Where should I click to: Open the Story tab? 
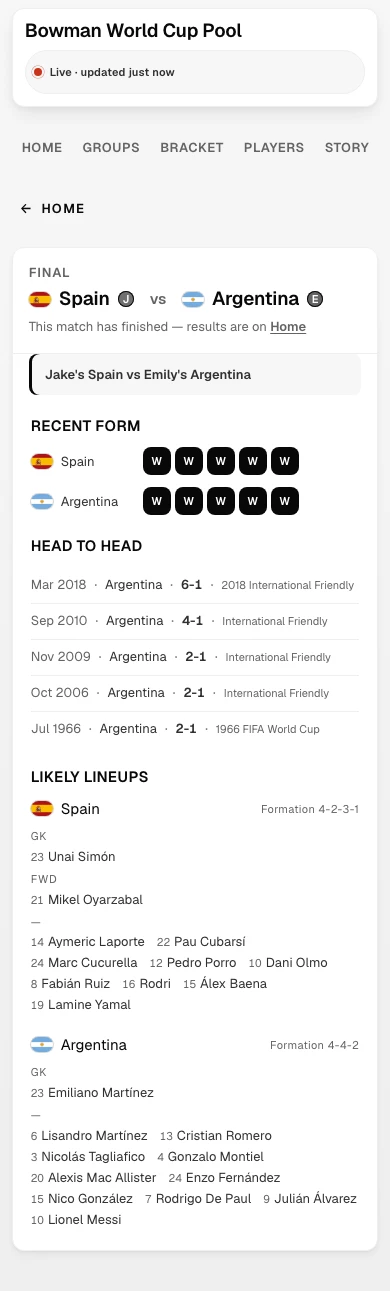click(347, 147)
